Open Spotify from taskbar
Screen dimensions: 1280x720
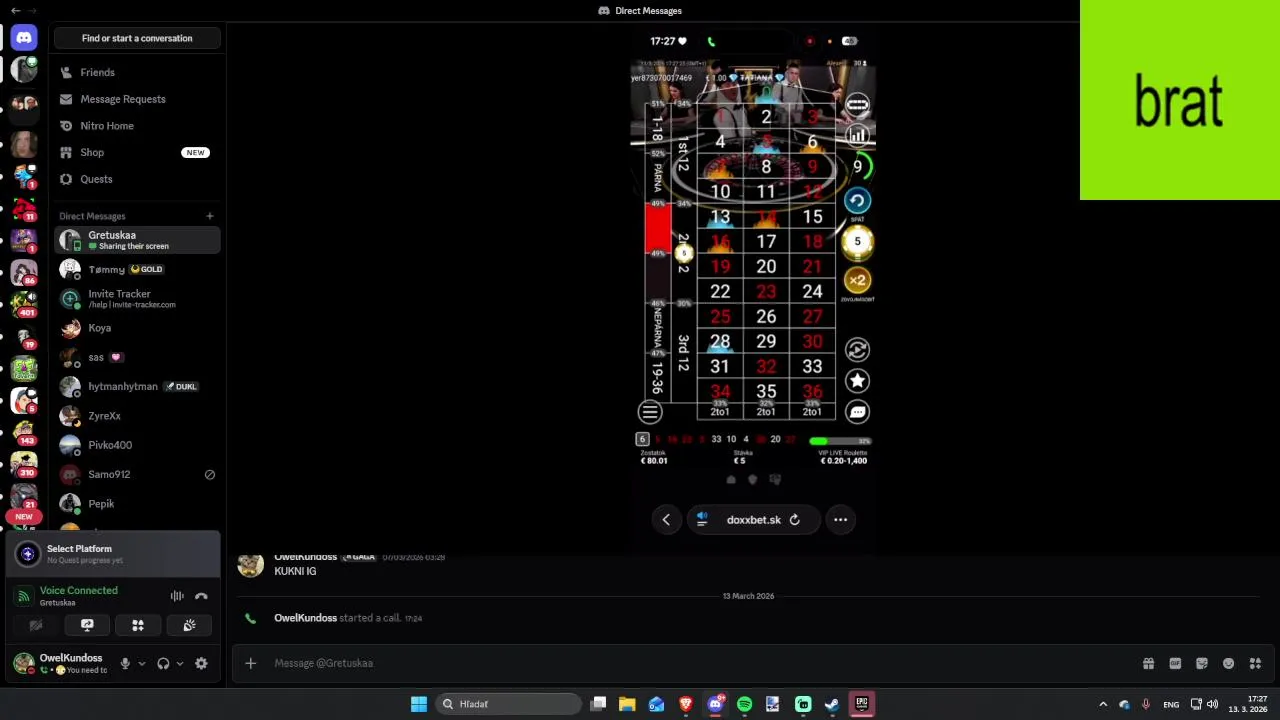[744, 704]
